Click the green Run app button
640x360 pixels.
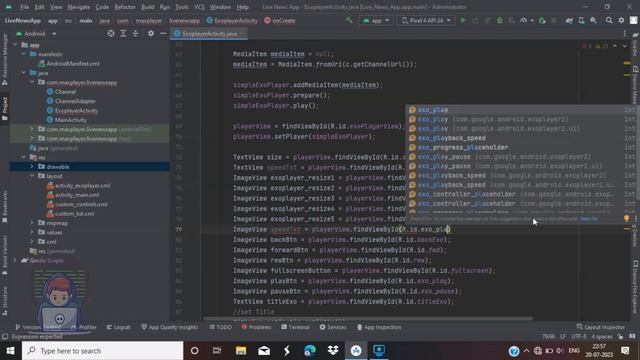[463, 20]
